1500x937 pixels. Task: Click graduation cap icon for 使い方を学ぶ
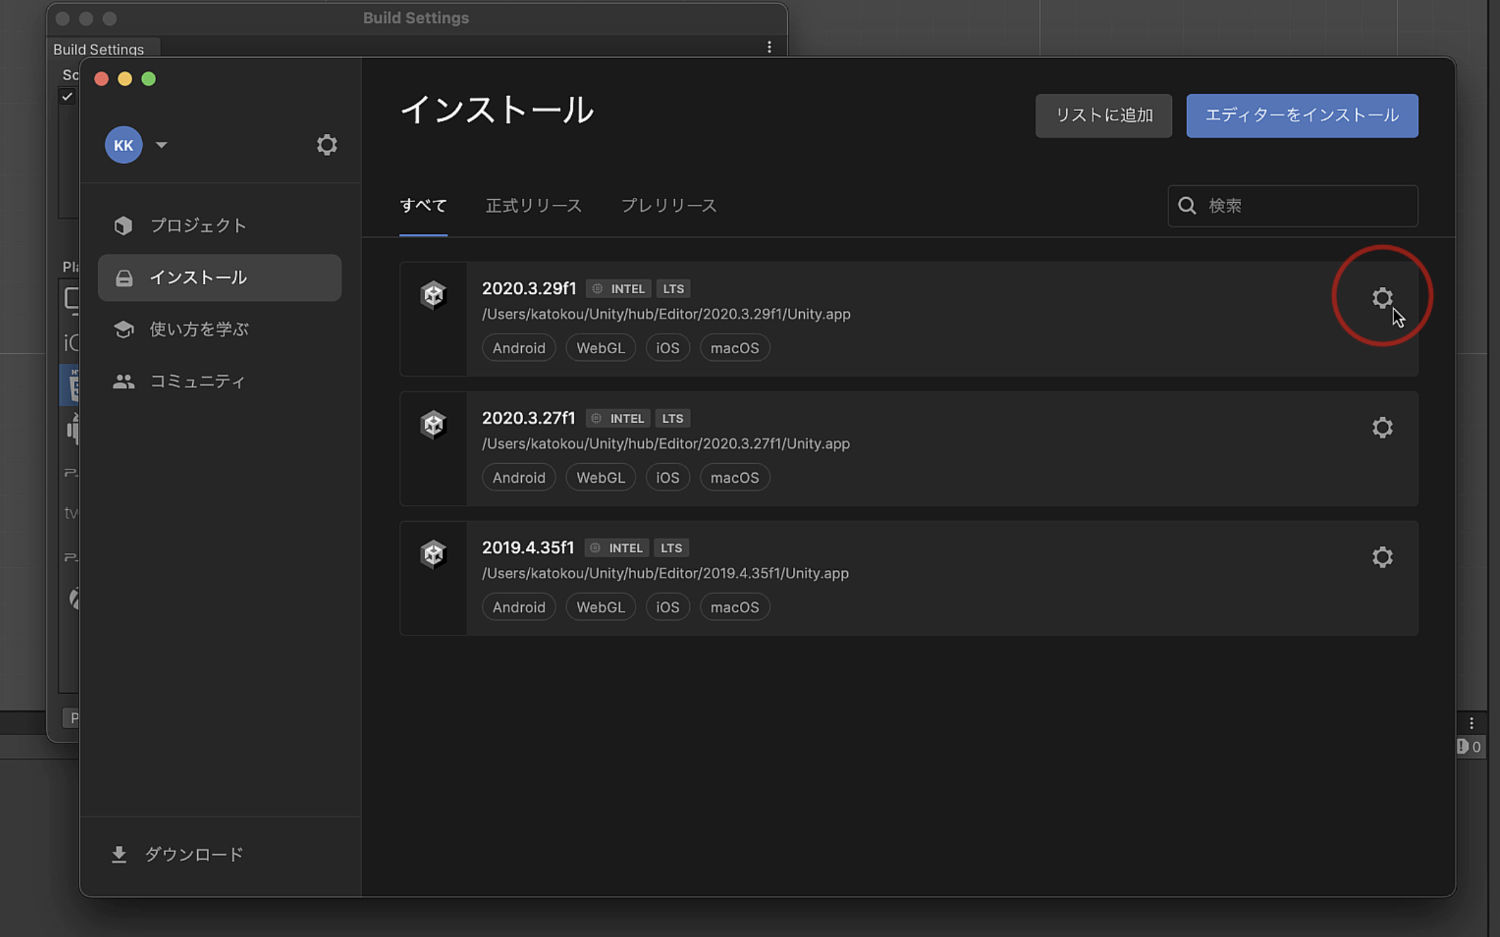pos(123,329)
